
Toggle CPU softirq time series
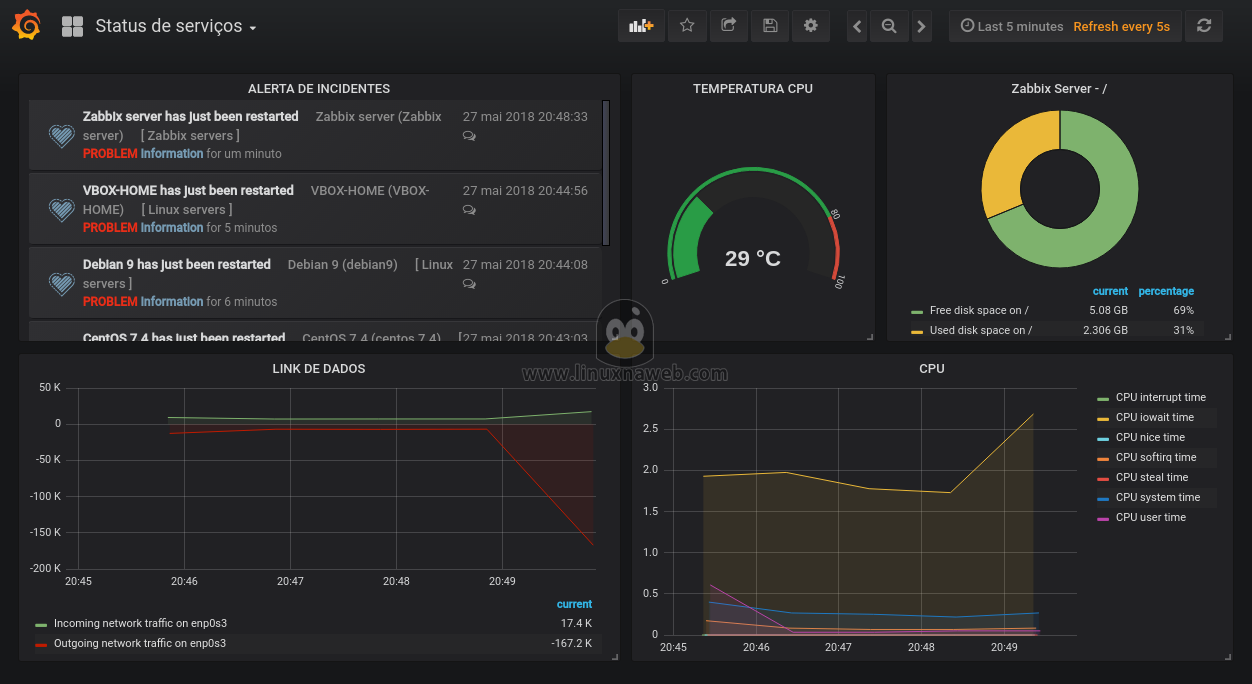(x=1156, y=458)
